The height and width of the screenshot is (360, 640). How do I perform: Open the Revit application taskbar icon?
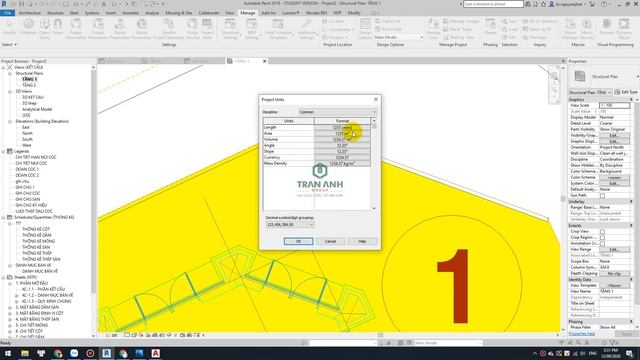pos(107,353)
